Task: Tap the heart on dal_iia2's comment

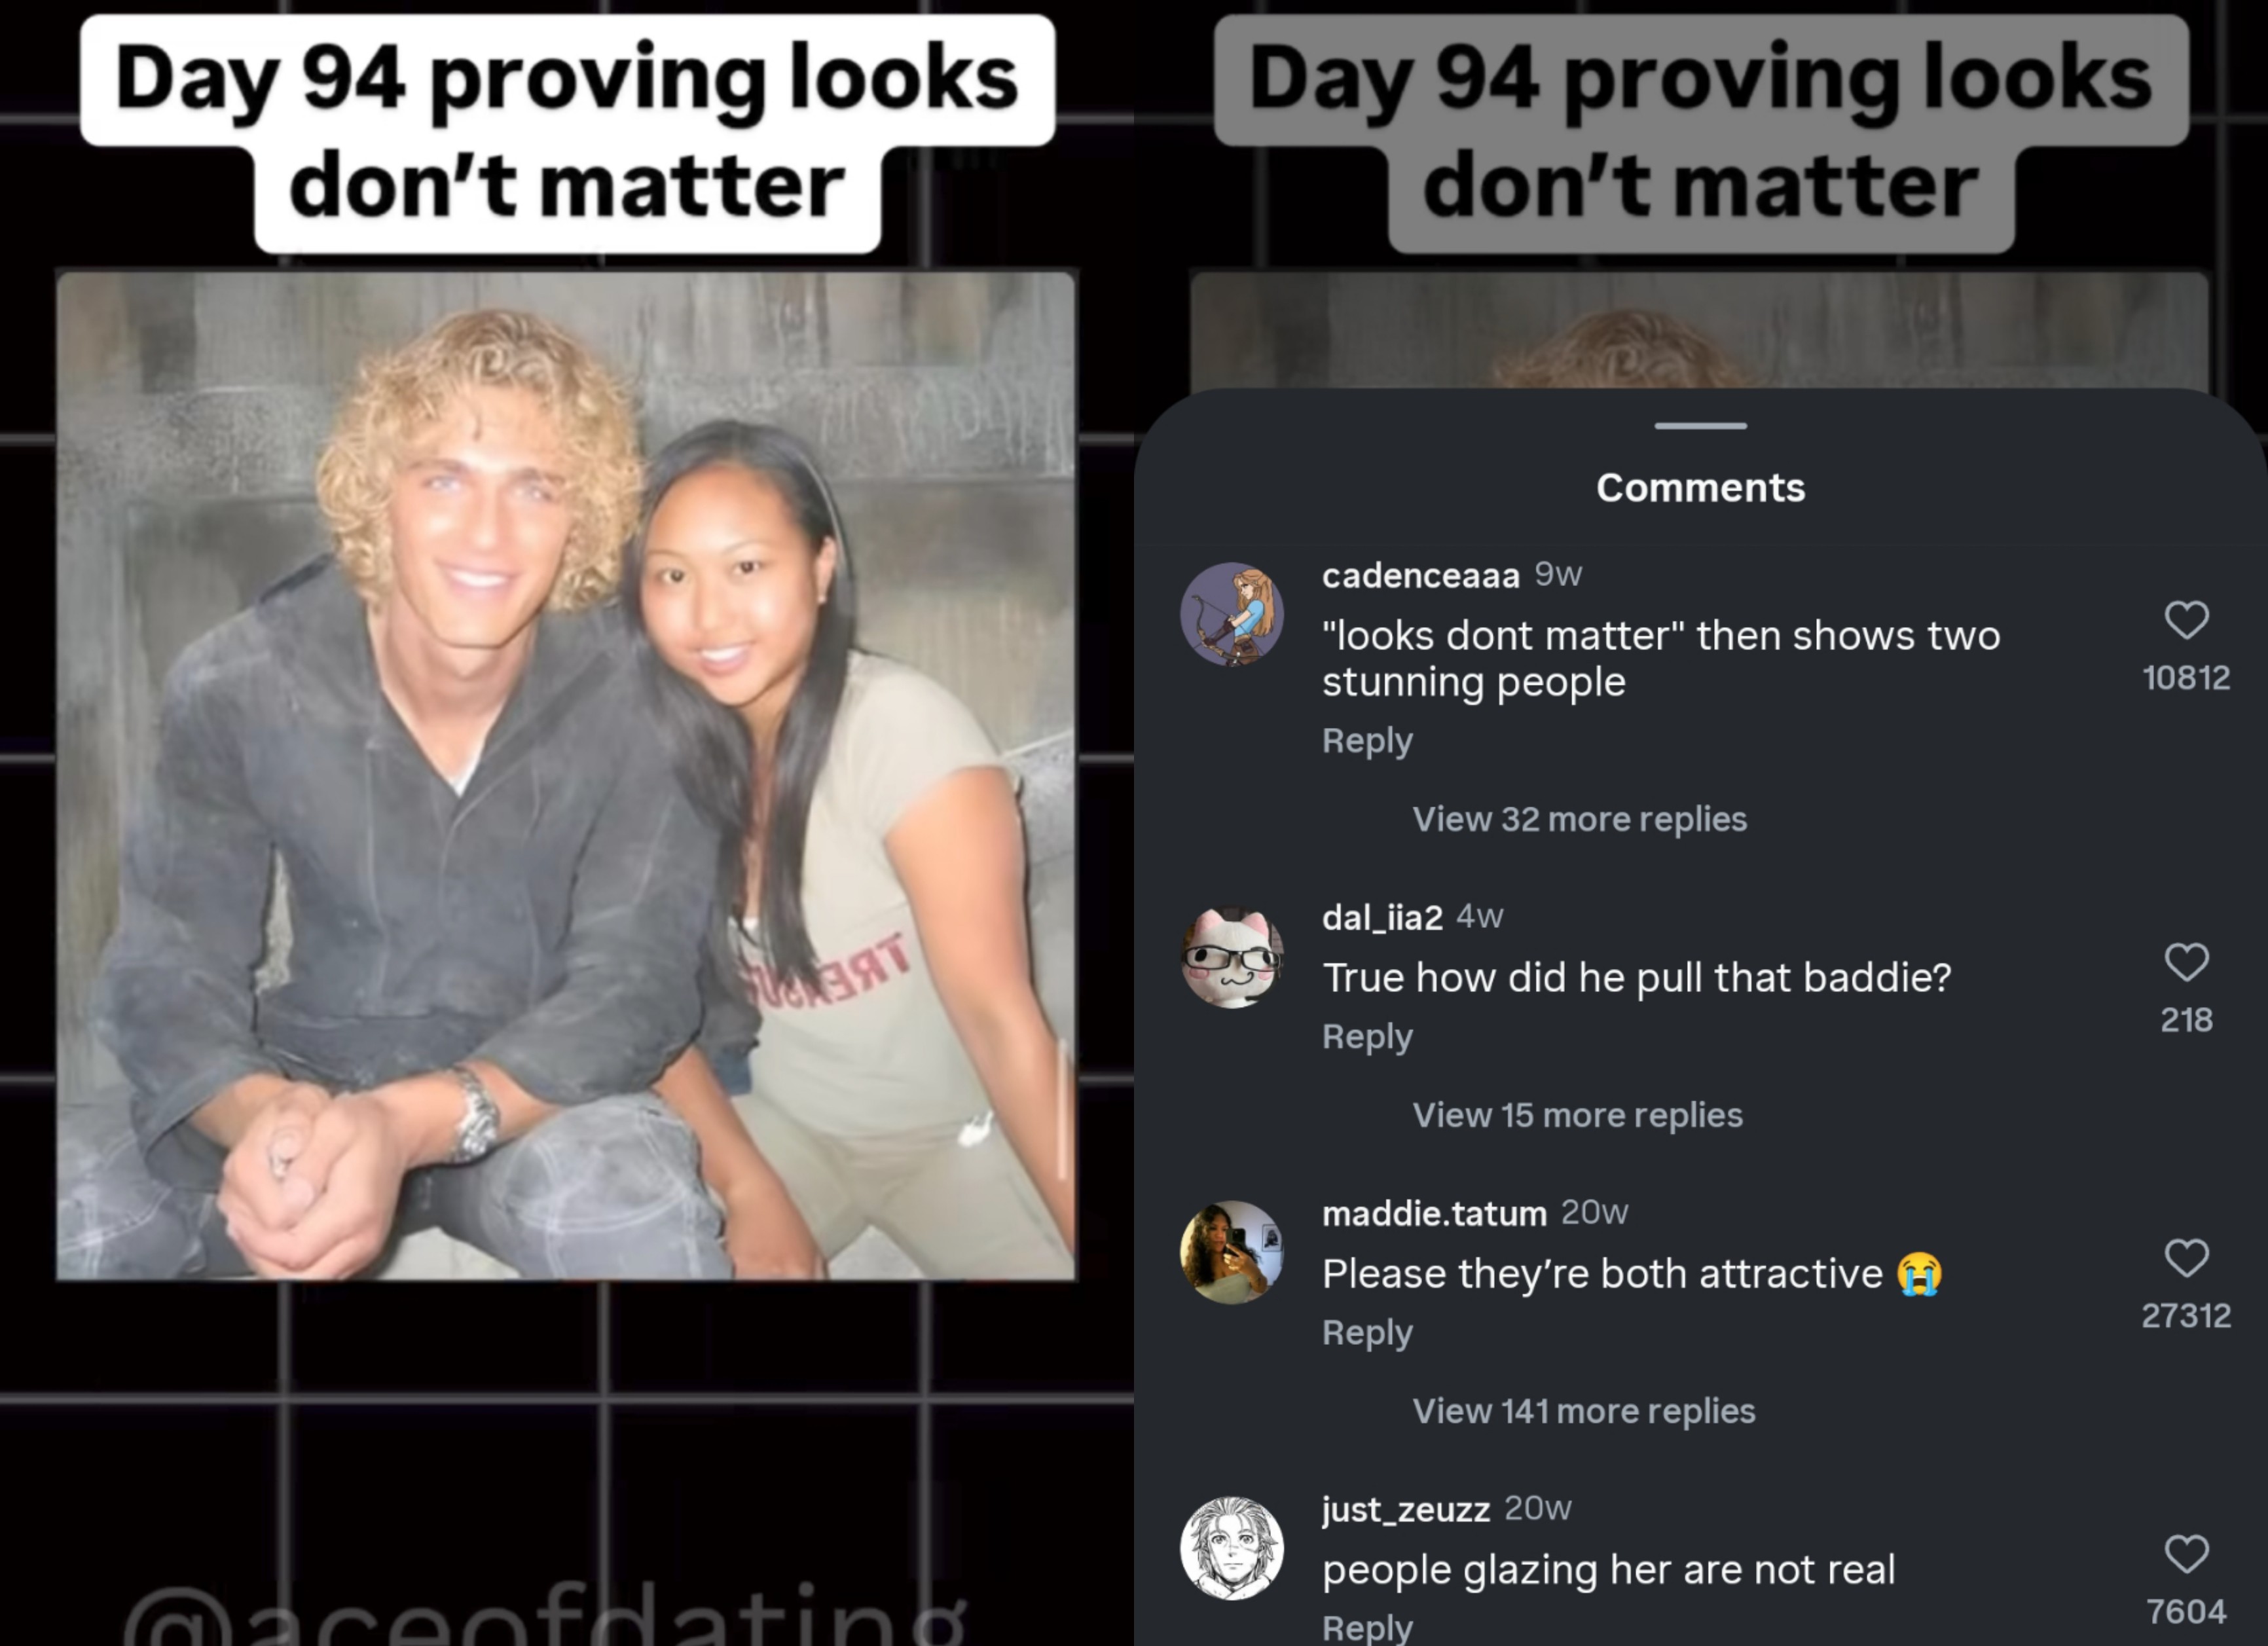Action: [x=2186, y=962]
